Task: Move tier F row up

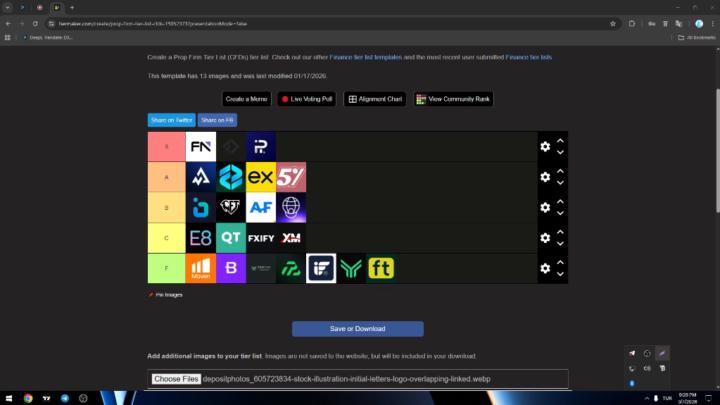Action: pyautogui.click(x=560, y=262)
